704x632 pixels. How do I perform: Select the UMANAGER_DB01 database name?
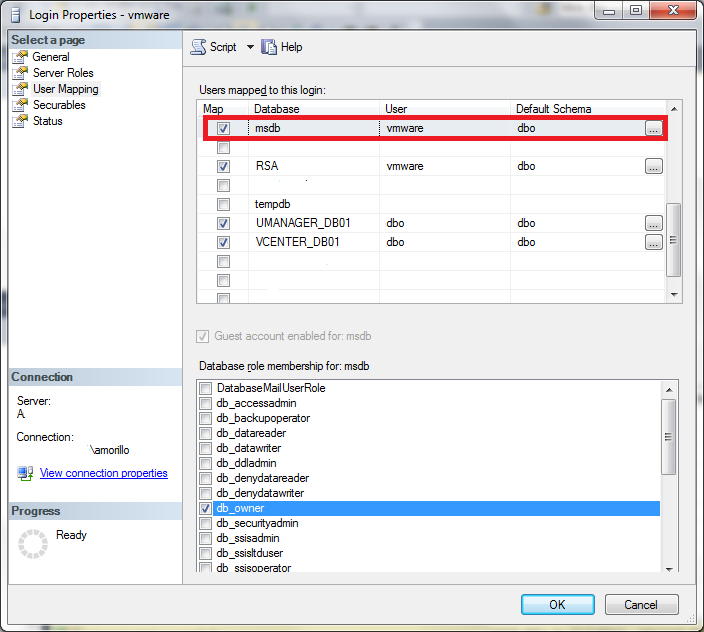tap(303, 223)
